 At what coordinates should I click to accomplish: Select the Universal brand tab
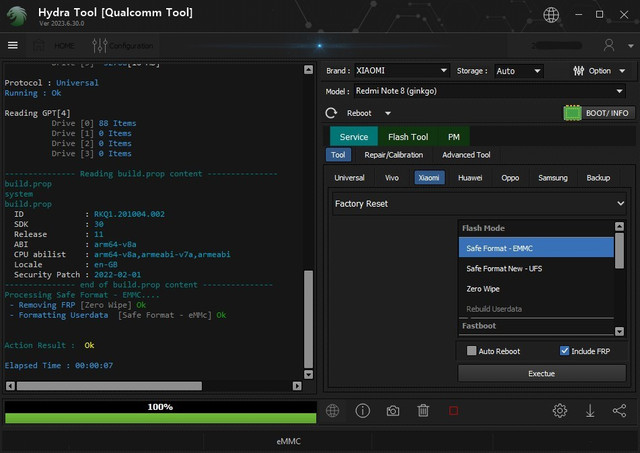(349, 178)
